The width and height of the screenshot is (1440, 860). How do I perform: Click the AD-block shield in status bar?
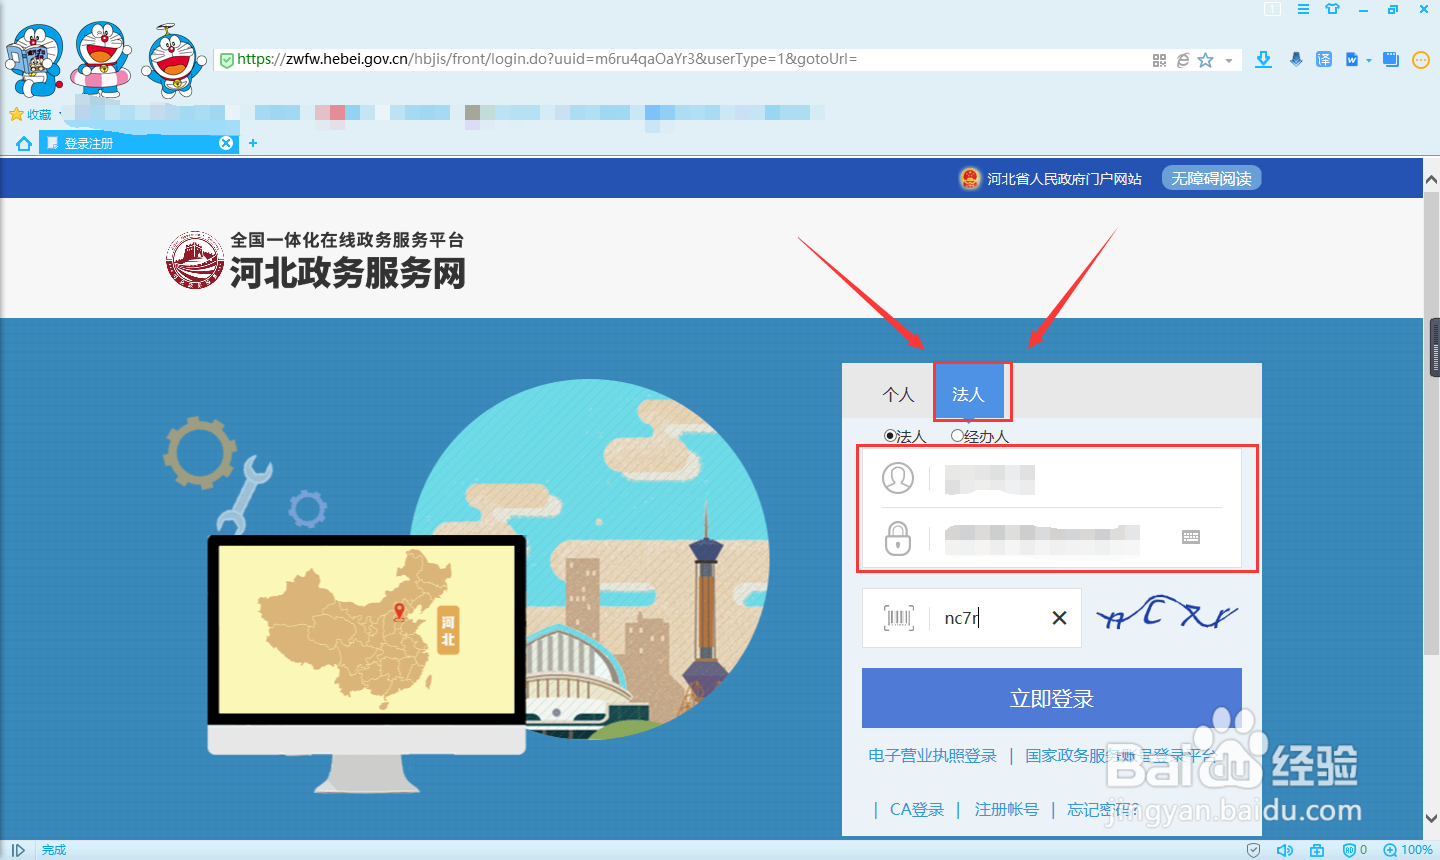pyautogui.click(x=1351, y=850)
